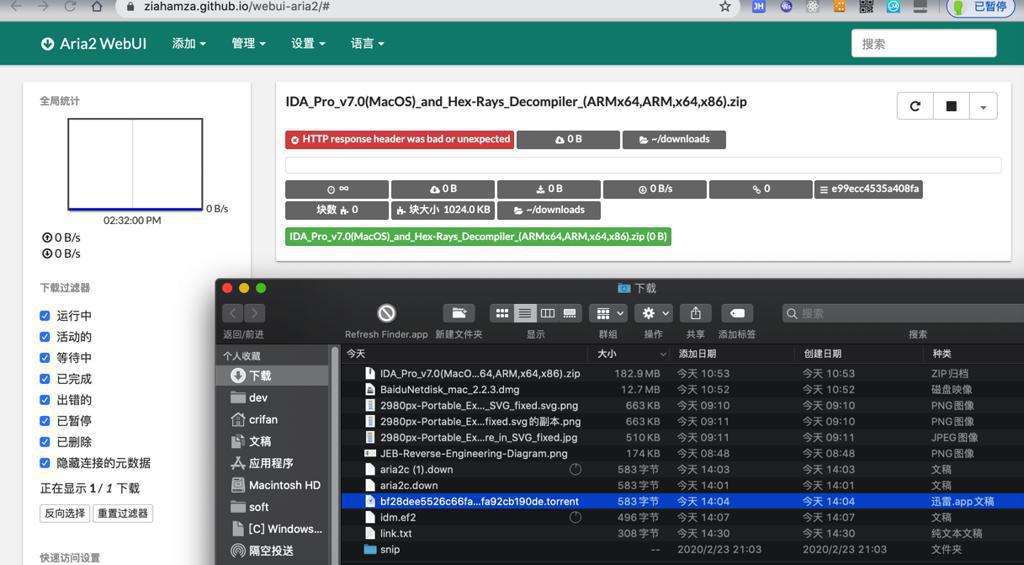This screenshot has width=1024, height=565.
Task: Click the Finder 添加标签 tag icon
Action: click(x=737, y=314)
